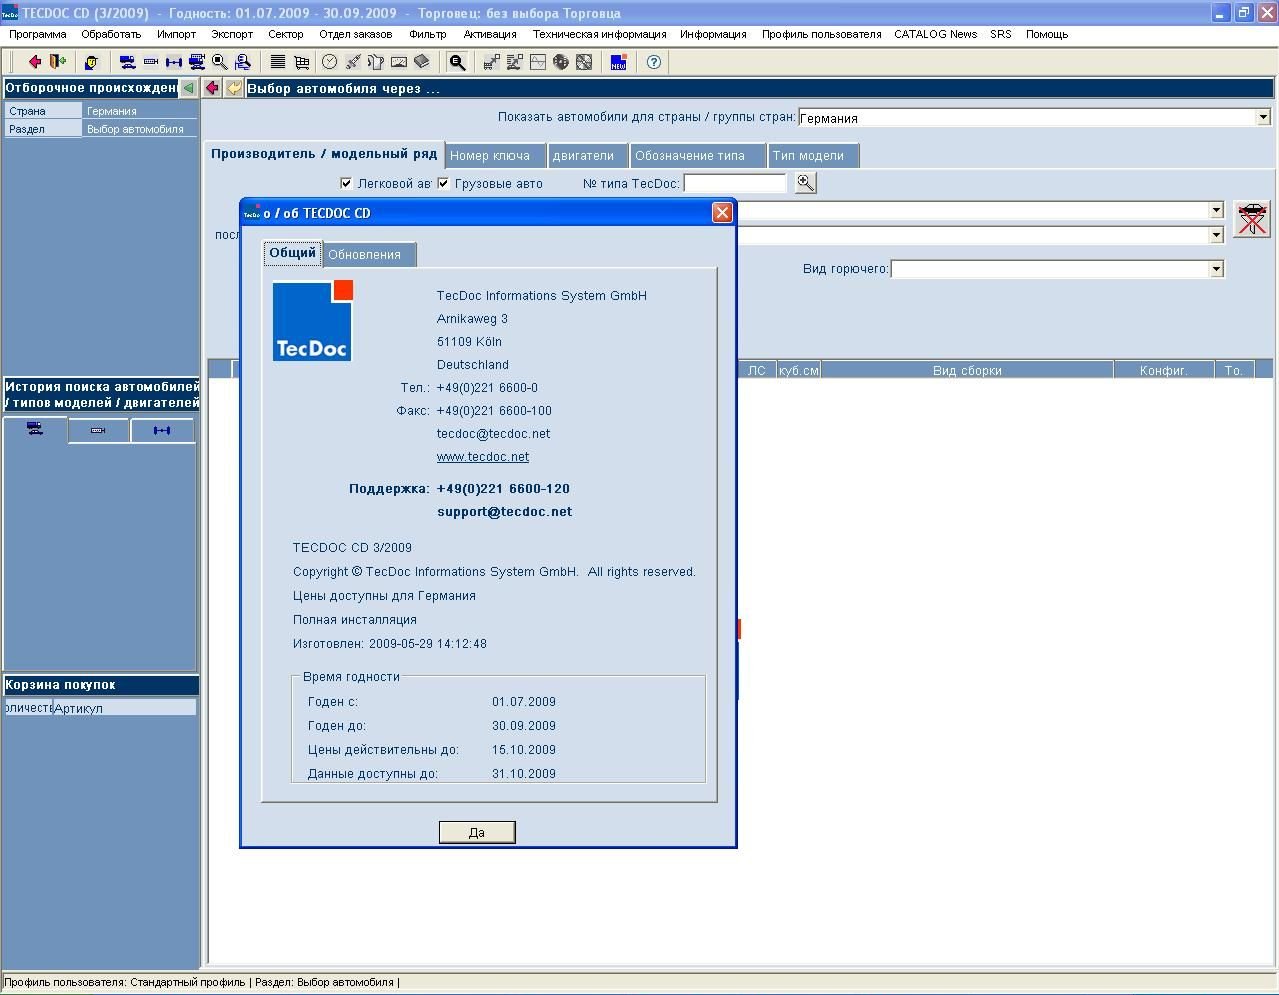Click the help question mark icon

point(654,62)
